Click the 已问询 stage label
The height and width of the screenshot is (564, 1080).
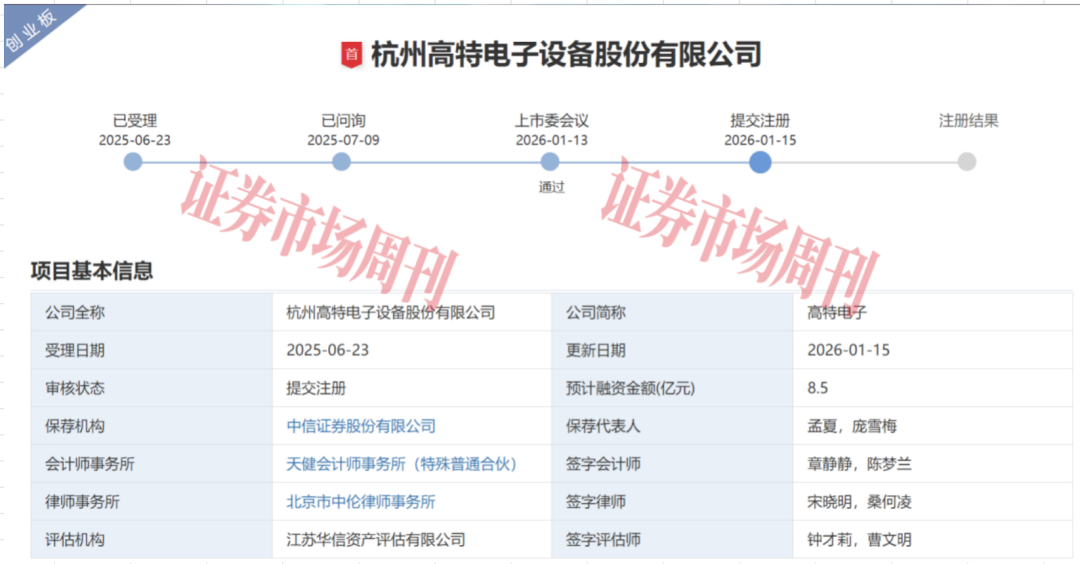pos(343,121)
